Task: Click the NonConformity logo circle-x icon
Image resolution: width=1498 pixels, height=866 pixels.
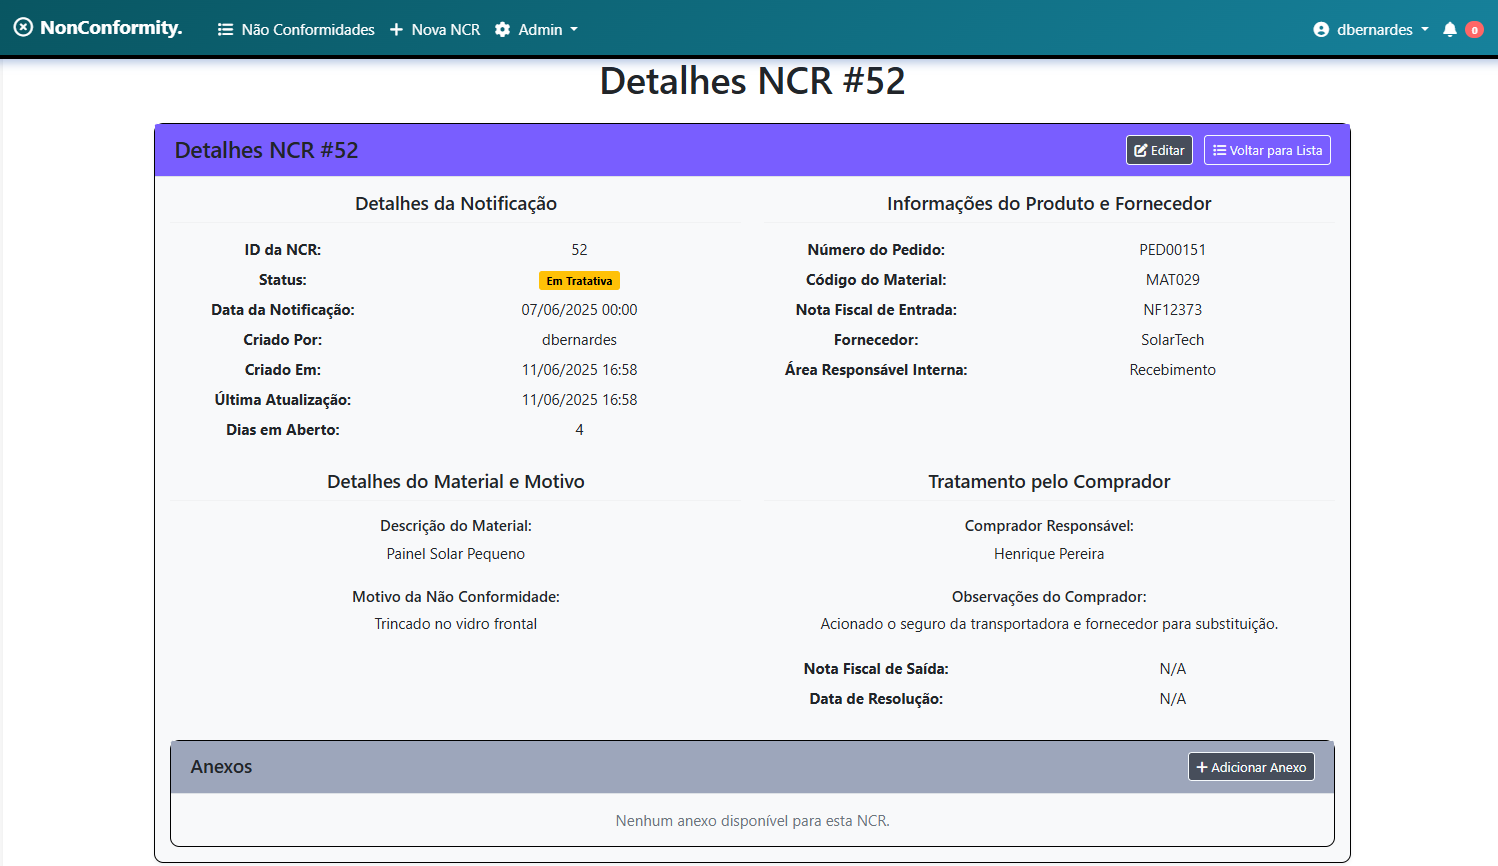Action: point(23,28)
